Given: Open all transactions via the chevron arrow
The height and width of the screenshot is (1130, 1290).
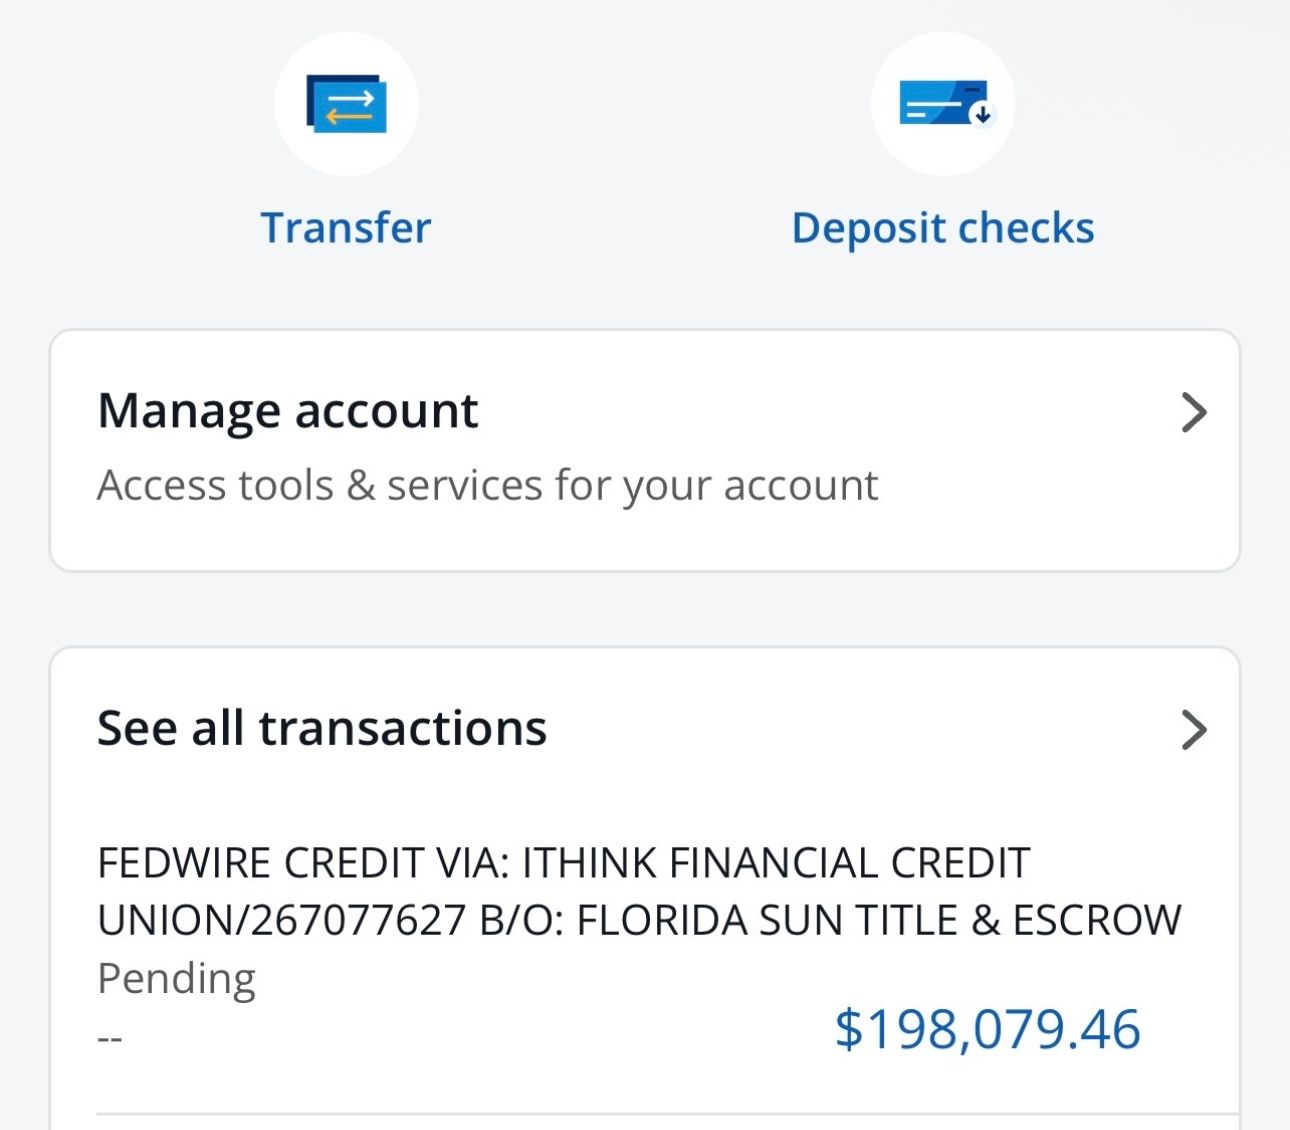Looking at the screenshot, I should pyautogui.click(x=1194, y=729).
